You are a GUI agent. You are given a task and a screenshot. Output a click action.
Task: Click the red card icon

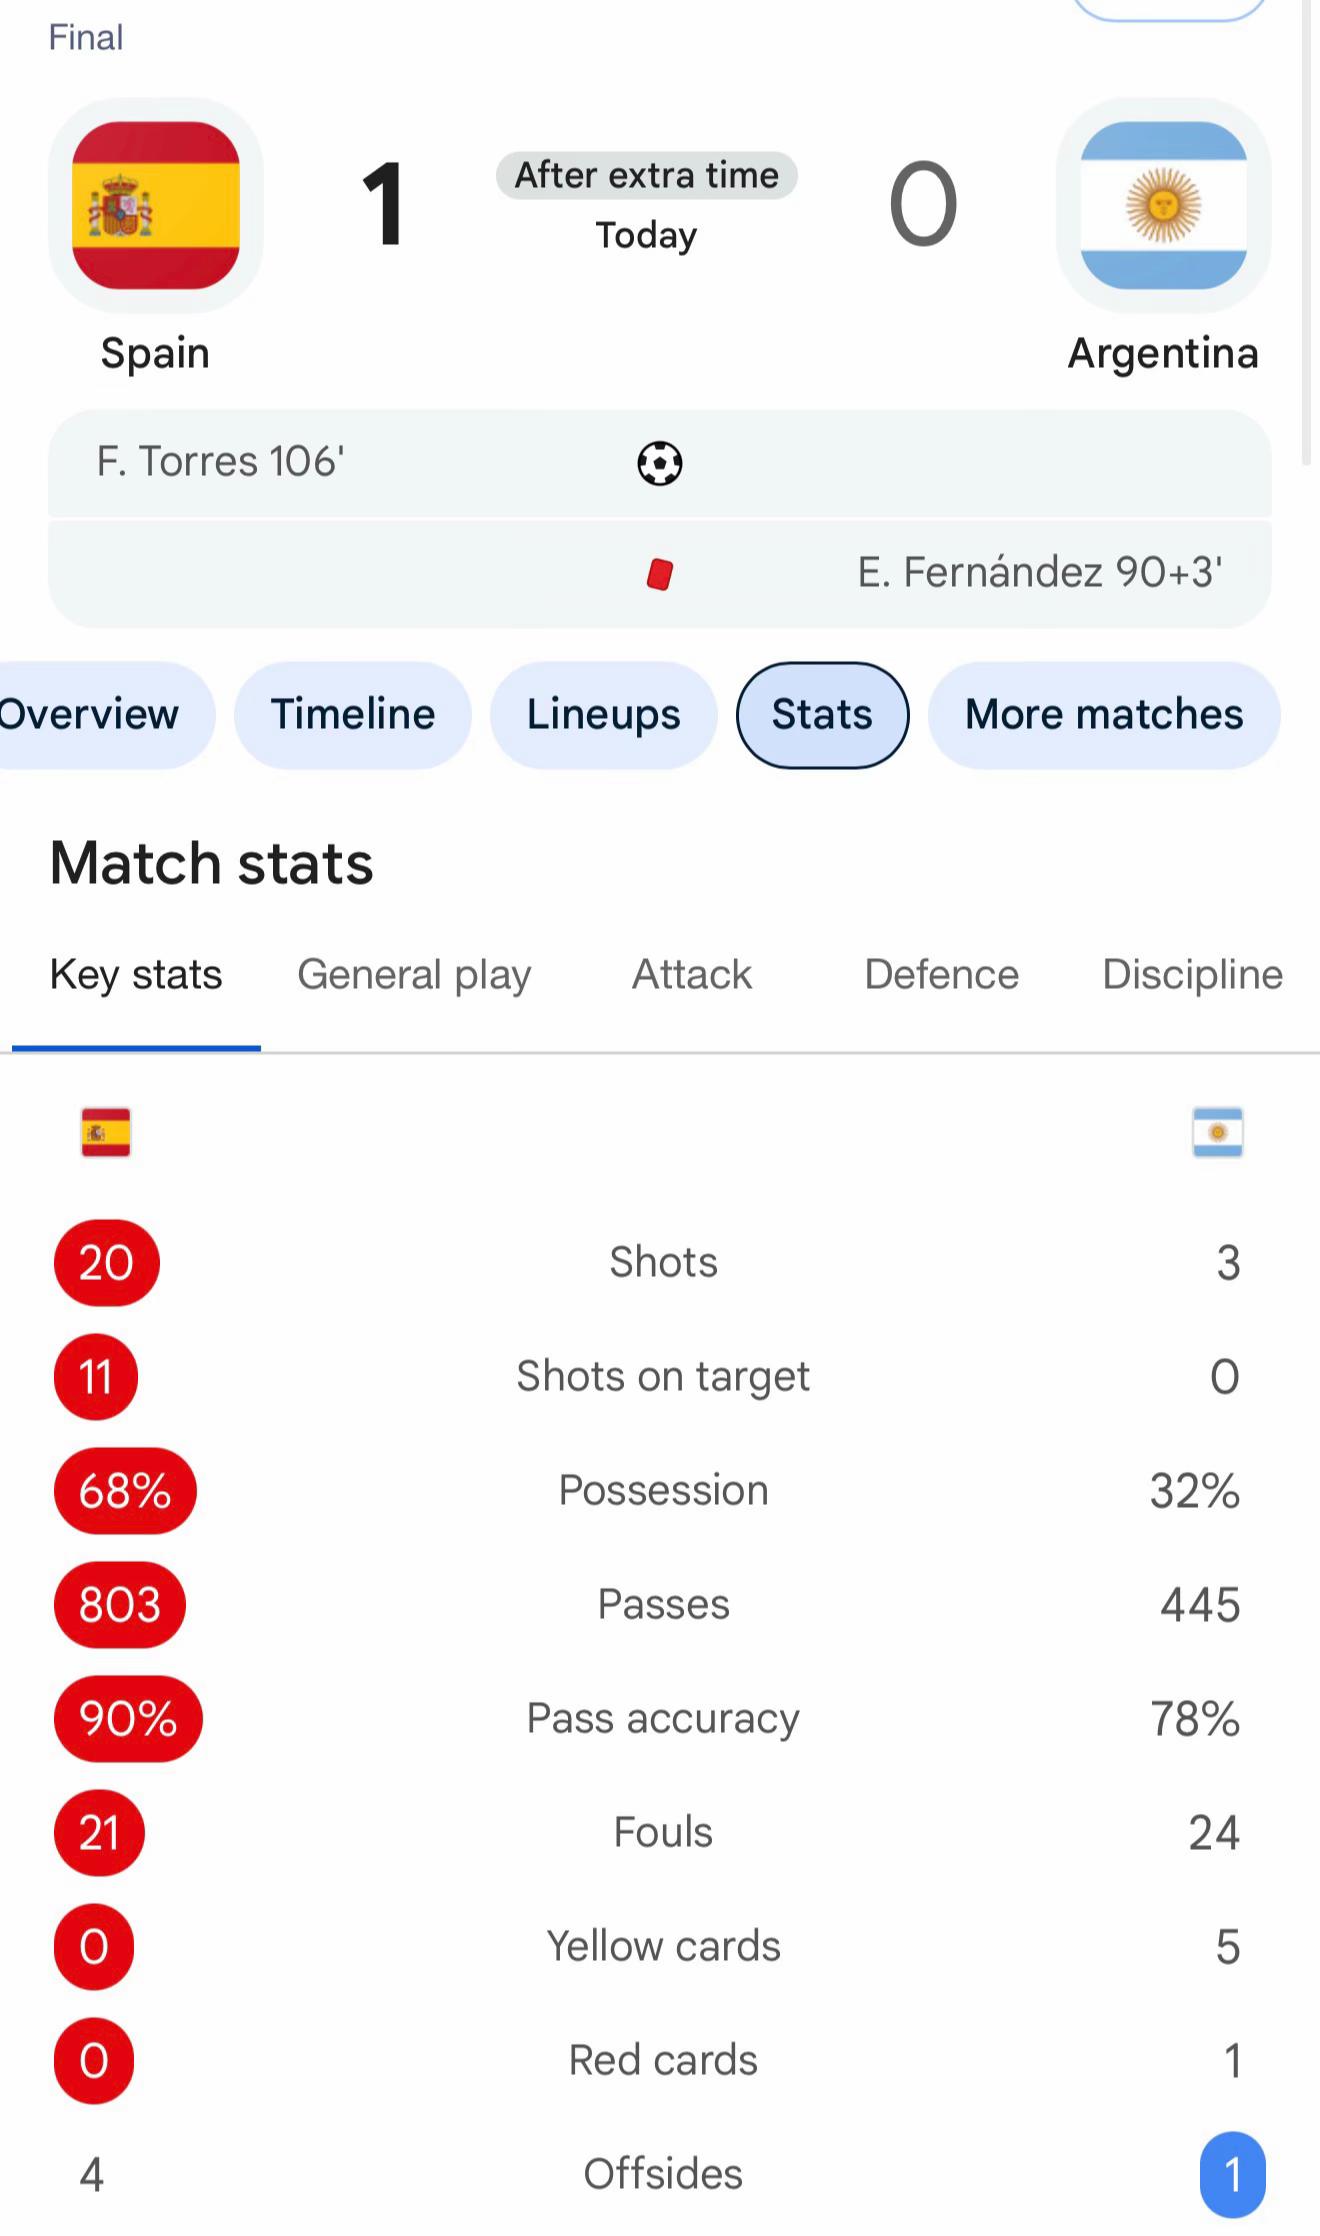(660, 574)
